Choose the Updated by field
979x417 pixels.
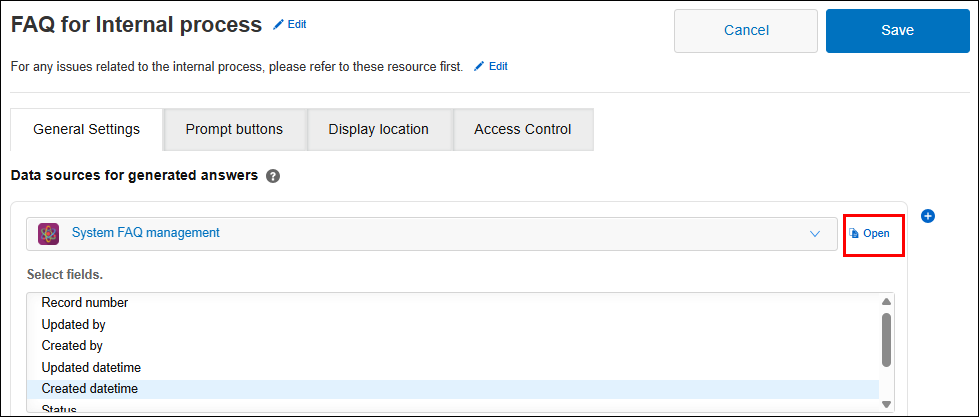tap(73, 324)
